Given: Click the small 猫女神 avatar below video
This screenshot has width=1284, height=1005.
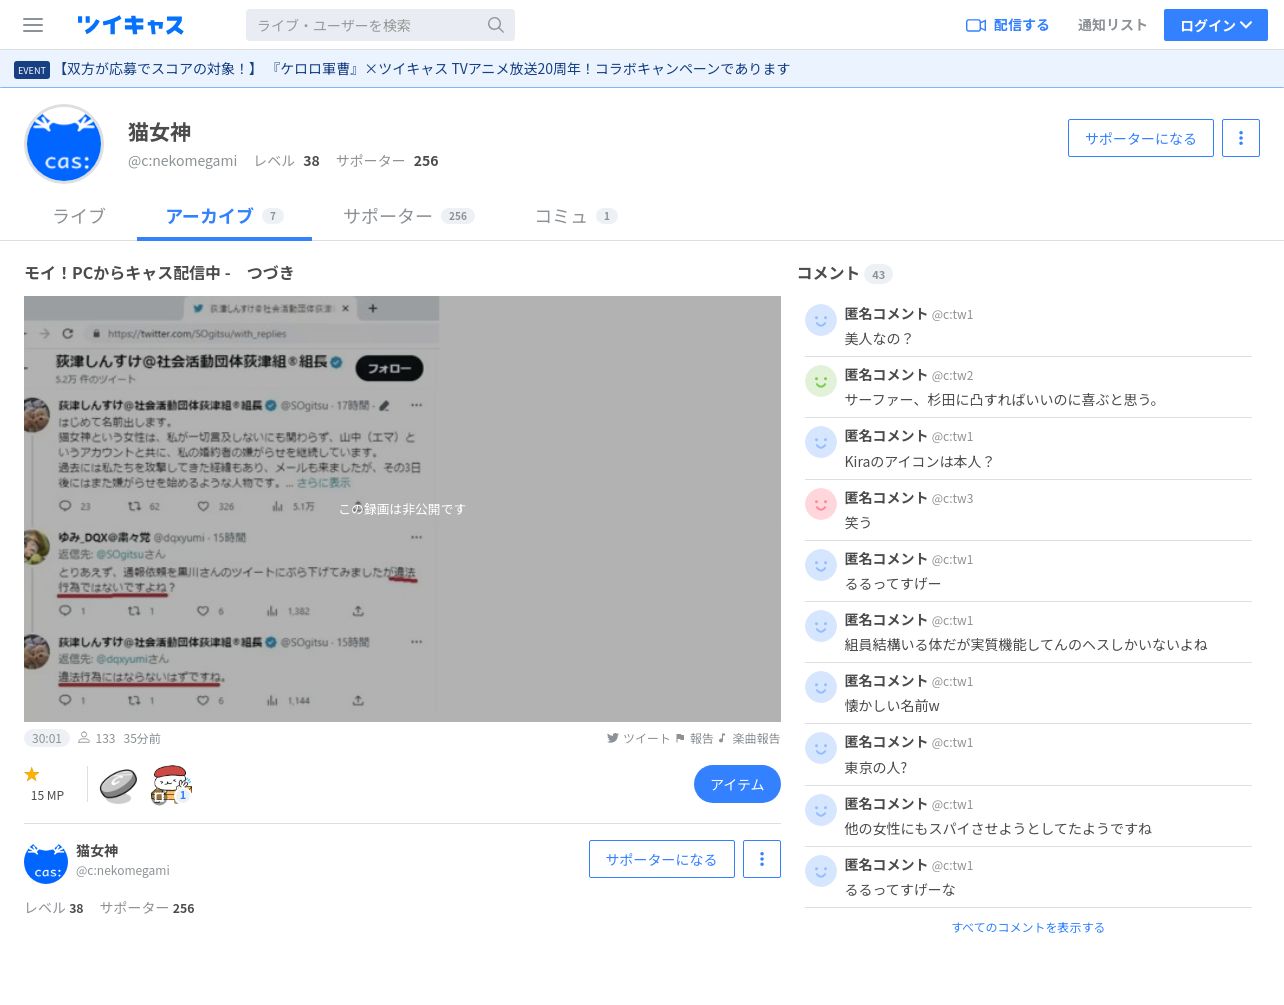Looking at the screenshot, I should pos(46,862).
